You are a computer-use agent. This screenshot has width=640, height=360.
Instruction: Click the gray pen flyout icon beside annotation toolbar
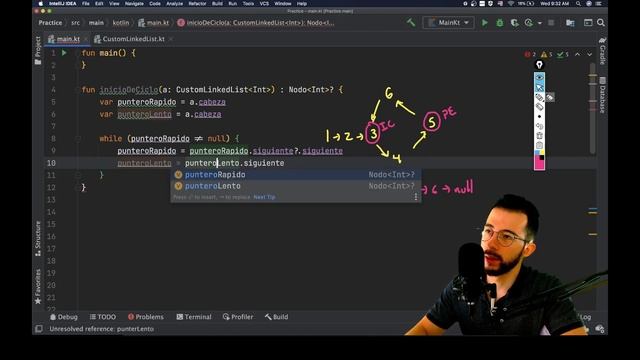(550, 97)
